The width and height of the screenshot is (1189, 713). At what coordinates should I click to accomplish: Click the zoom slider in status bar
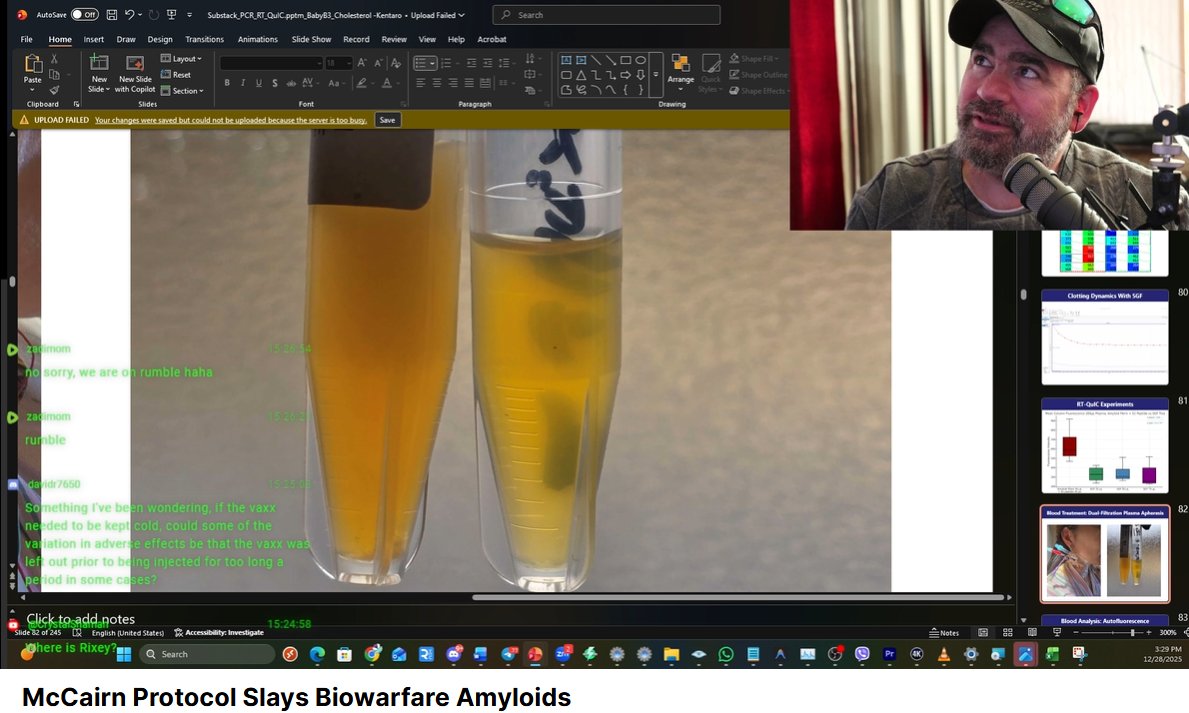click(x=1112, y=633)
